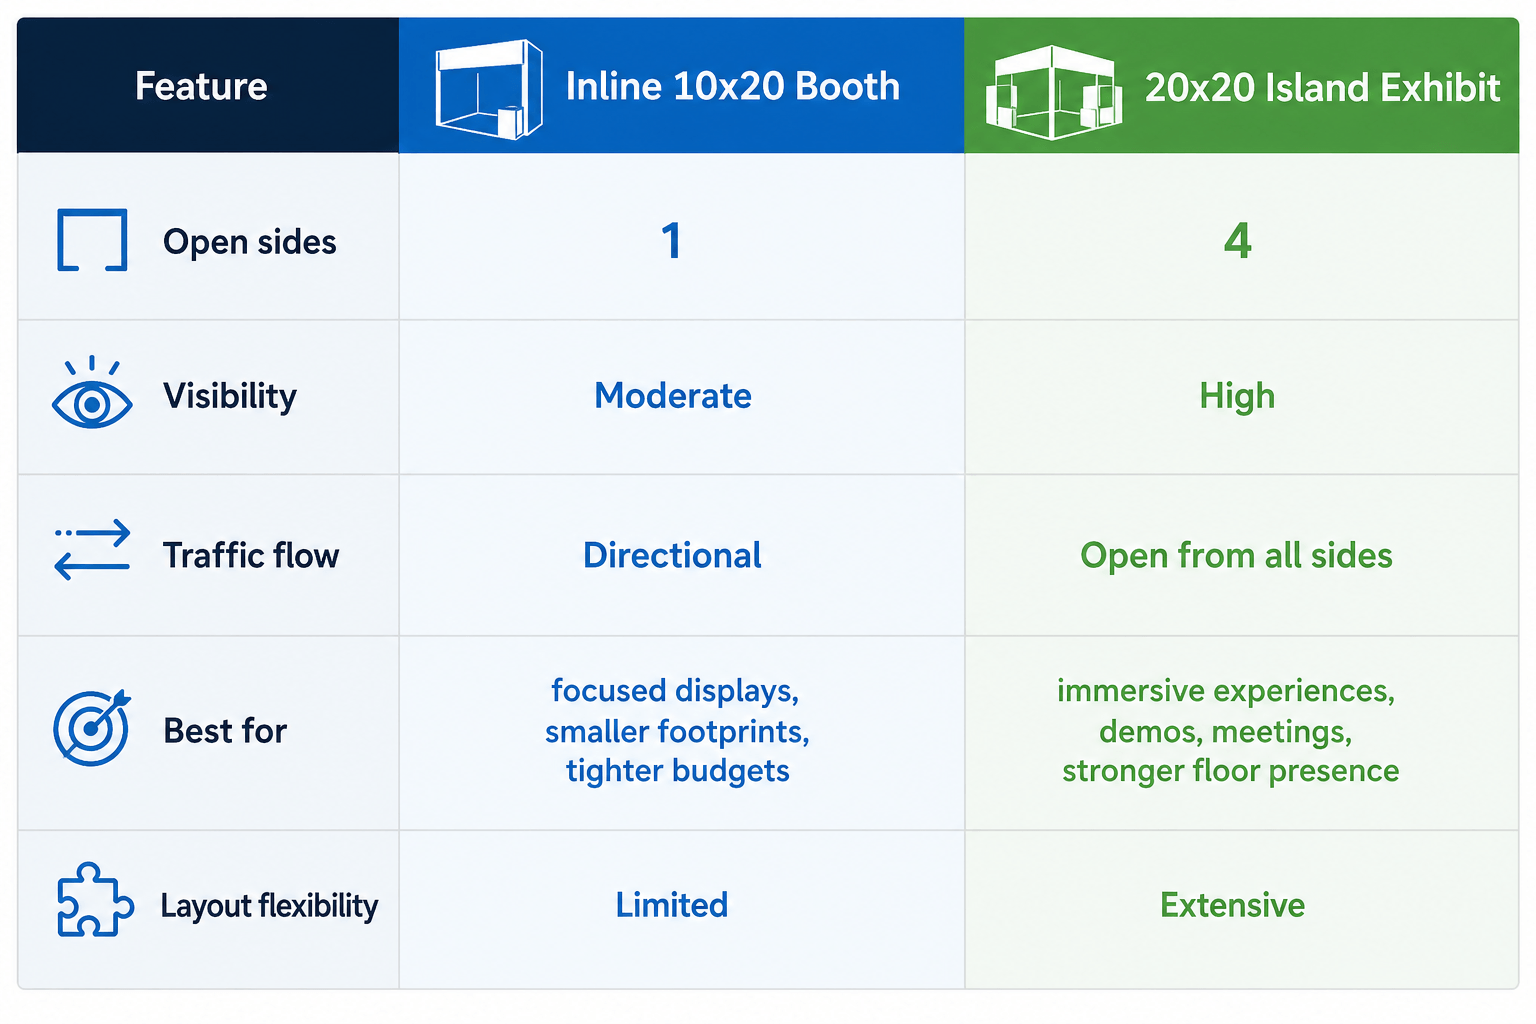Click the Best for target icon
Screen dimensions: 1536x1024
[92, 727]
